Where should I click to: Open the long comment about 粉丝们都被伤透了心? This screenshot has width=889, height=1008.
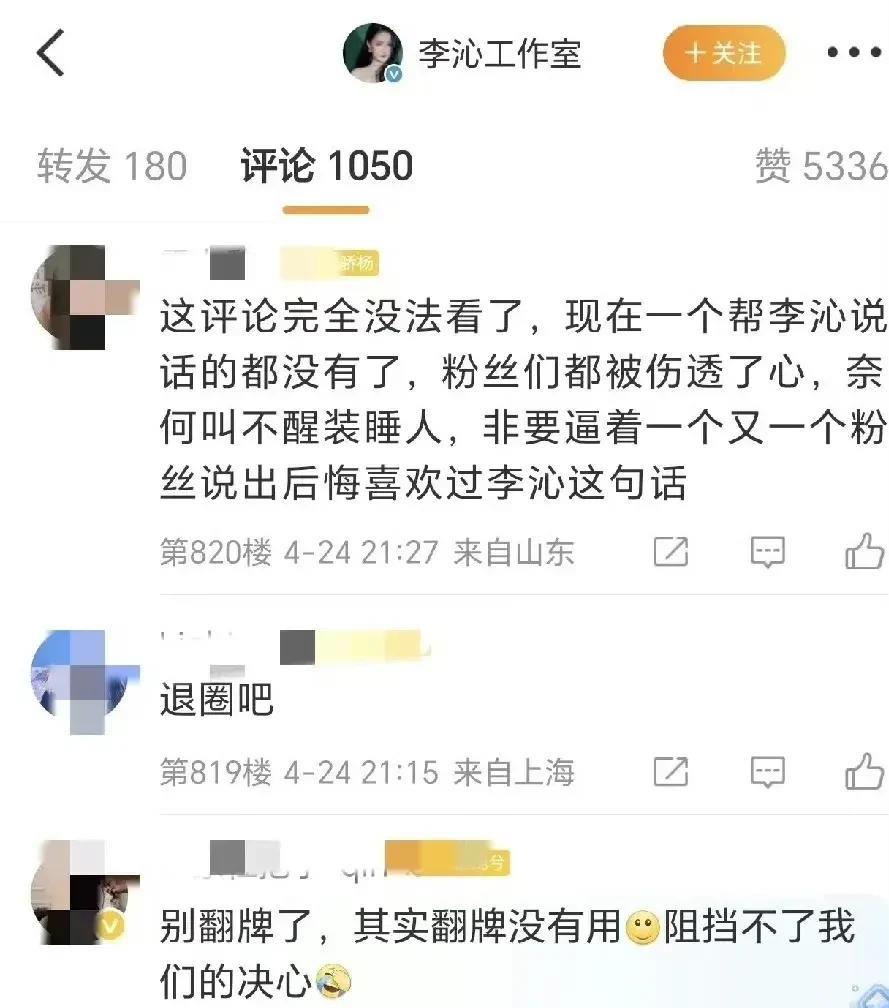click(x=523, y=399)
